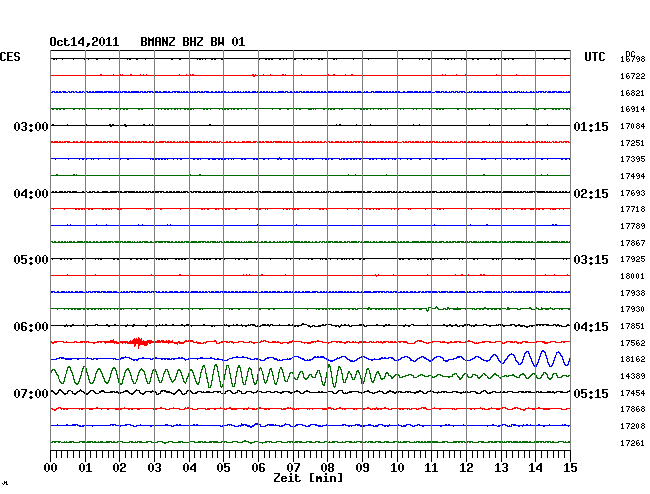Click the x-axis minute label 02

click(x=119, y=468)
